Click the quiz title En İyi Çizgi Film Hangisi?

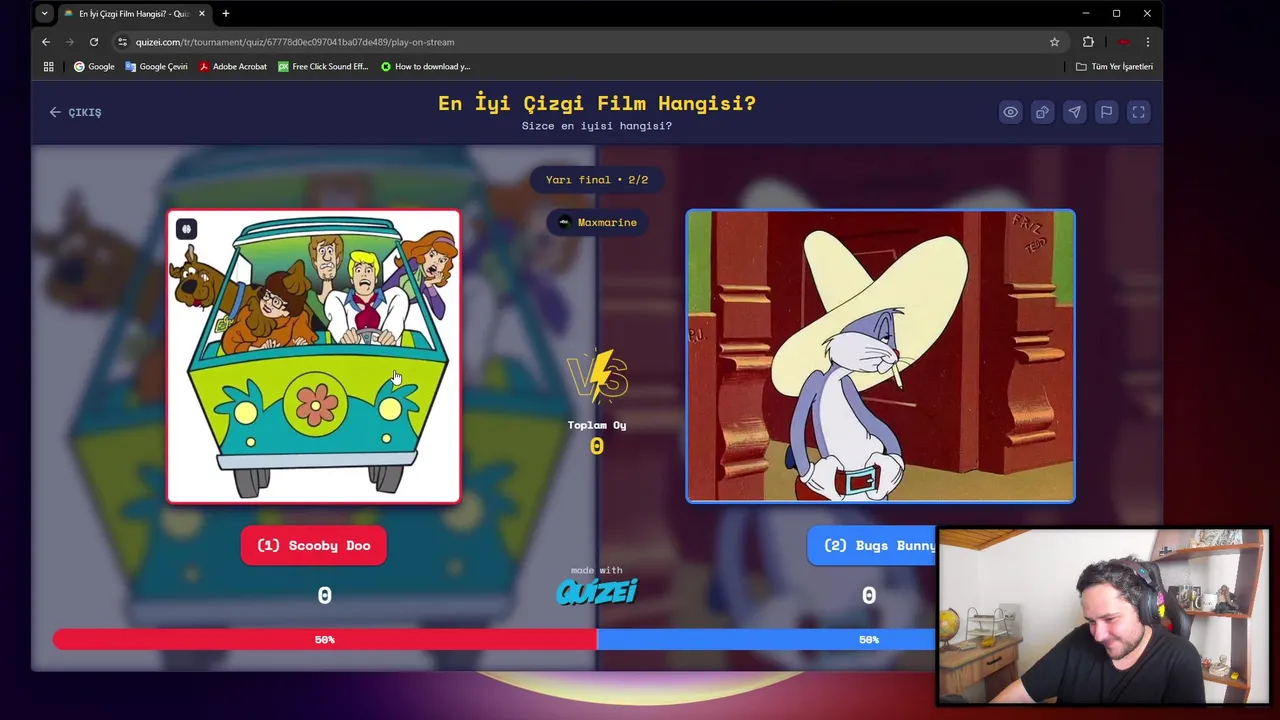click(597, 103)
